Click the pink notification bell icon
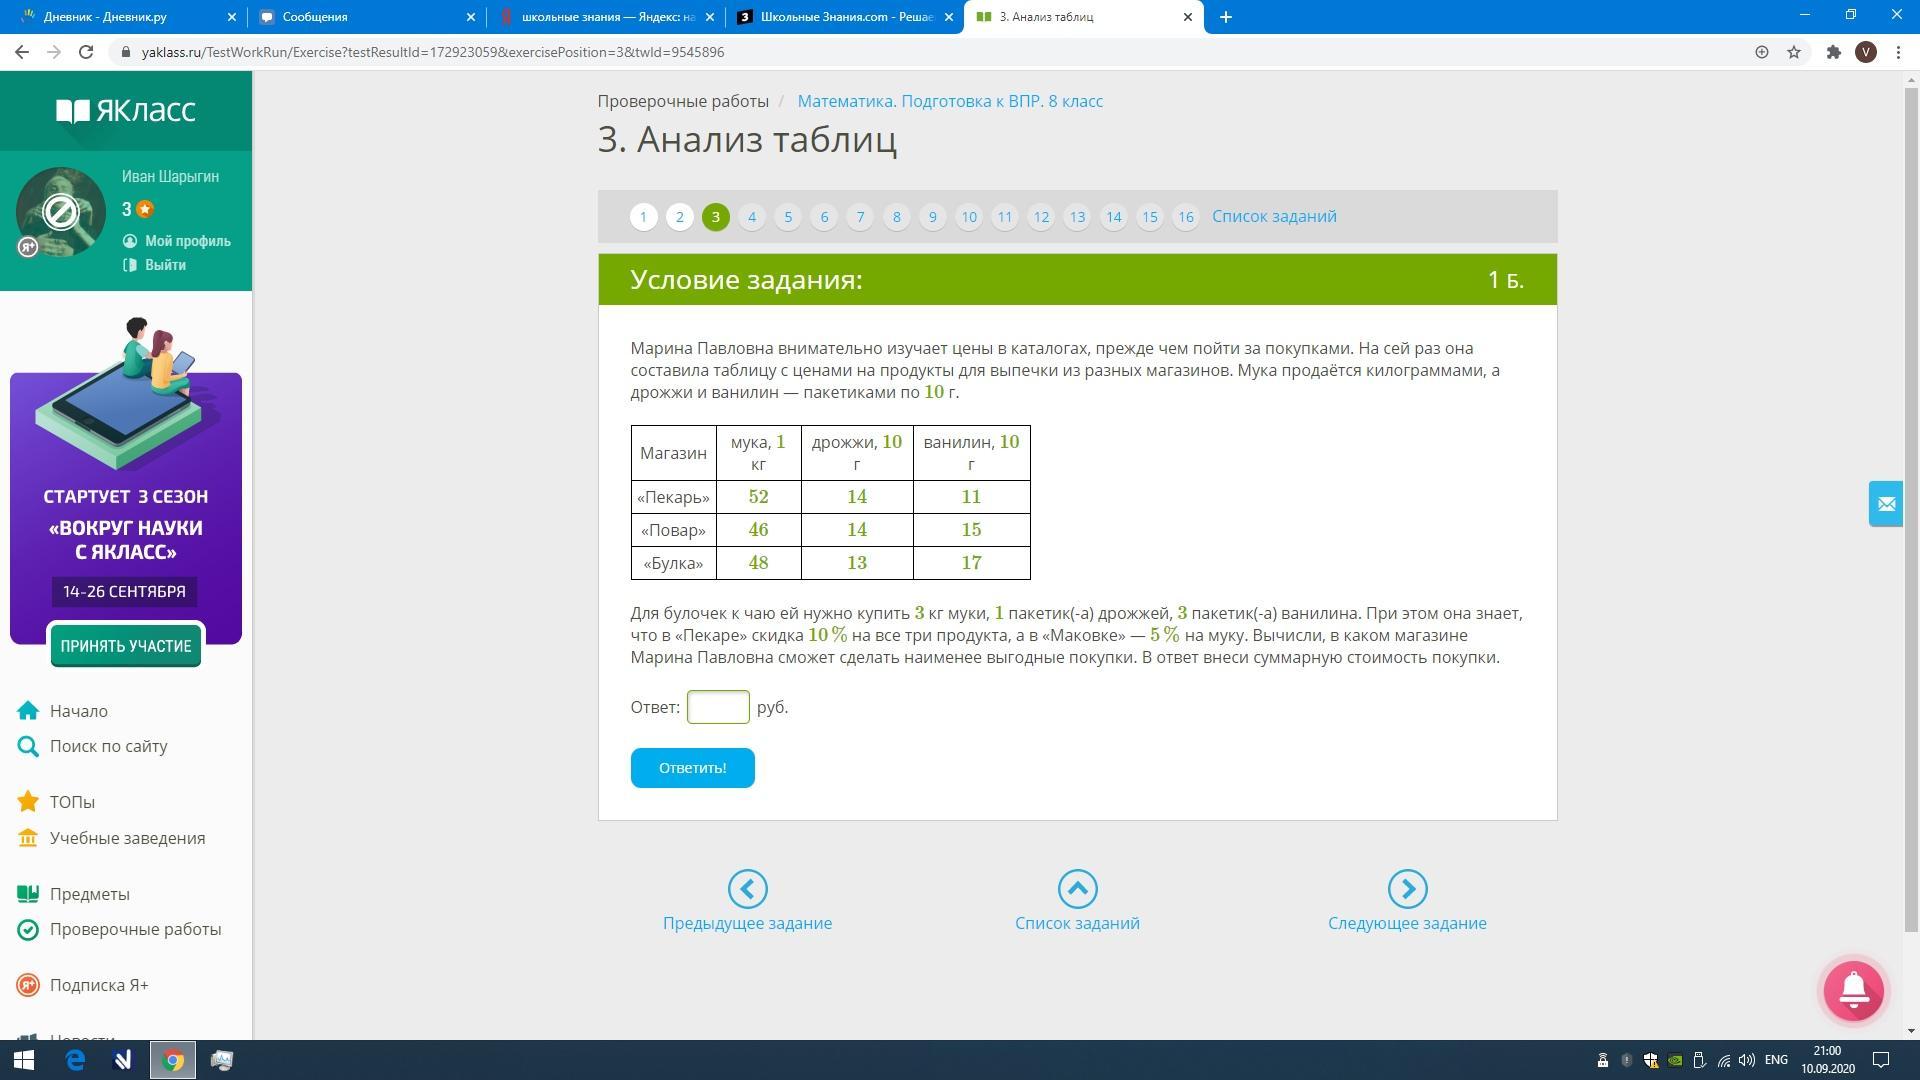 [1853, 991]
